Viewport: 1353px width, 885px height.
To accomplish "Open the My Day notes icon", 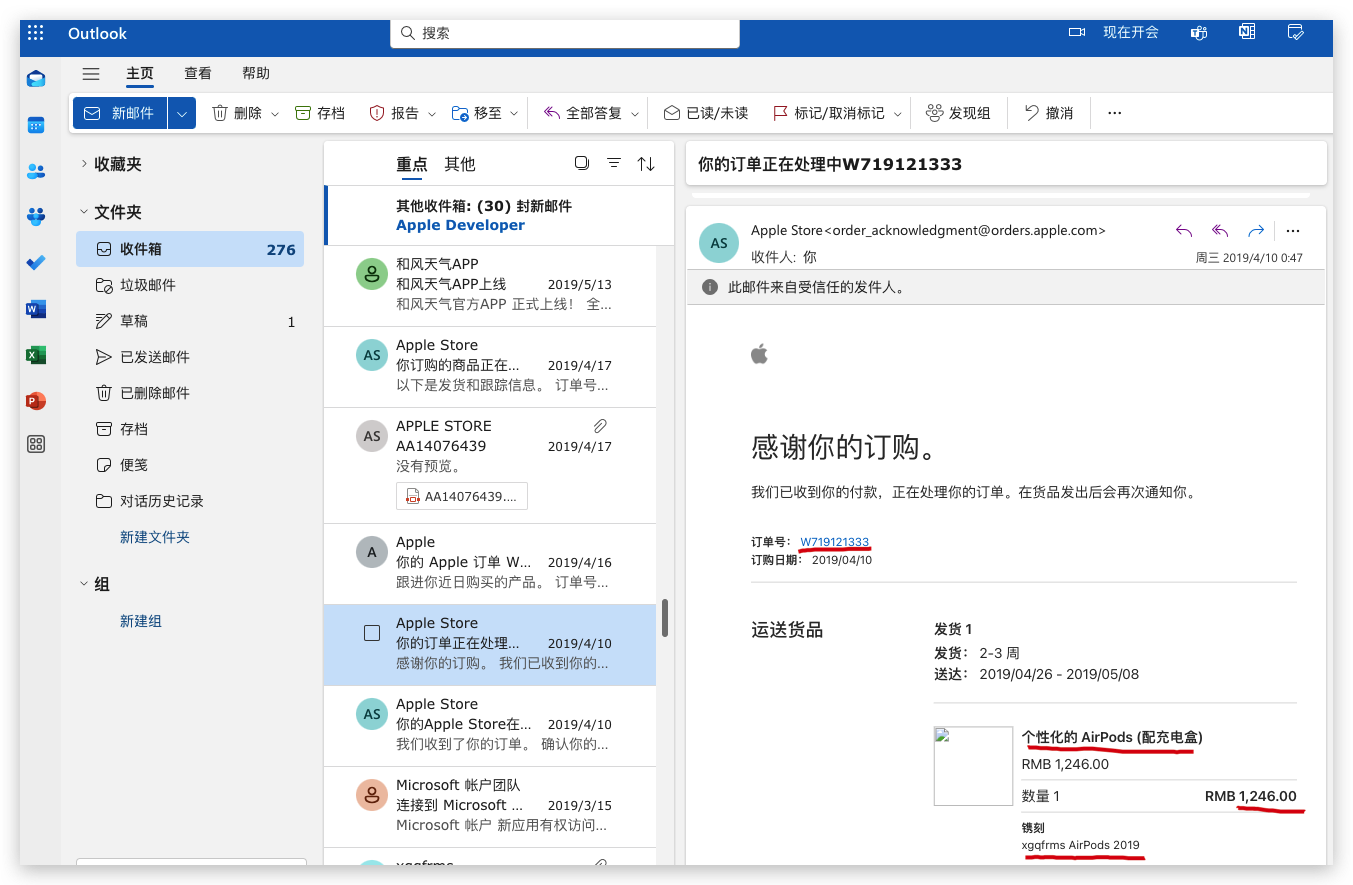I will (x=1296, y=32).
